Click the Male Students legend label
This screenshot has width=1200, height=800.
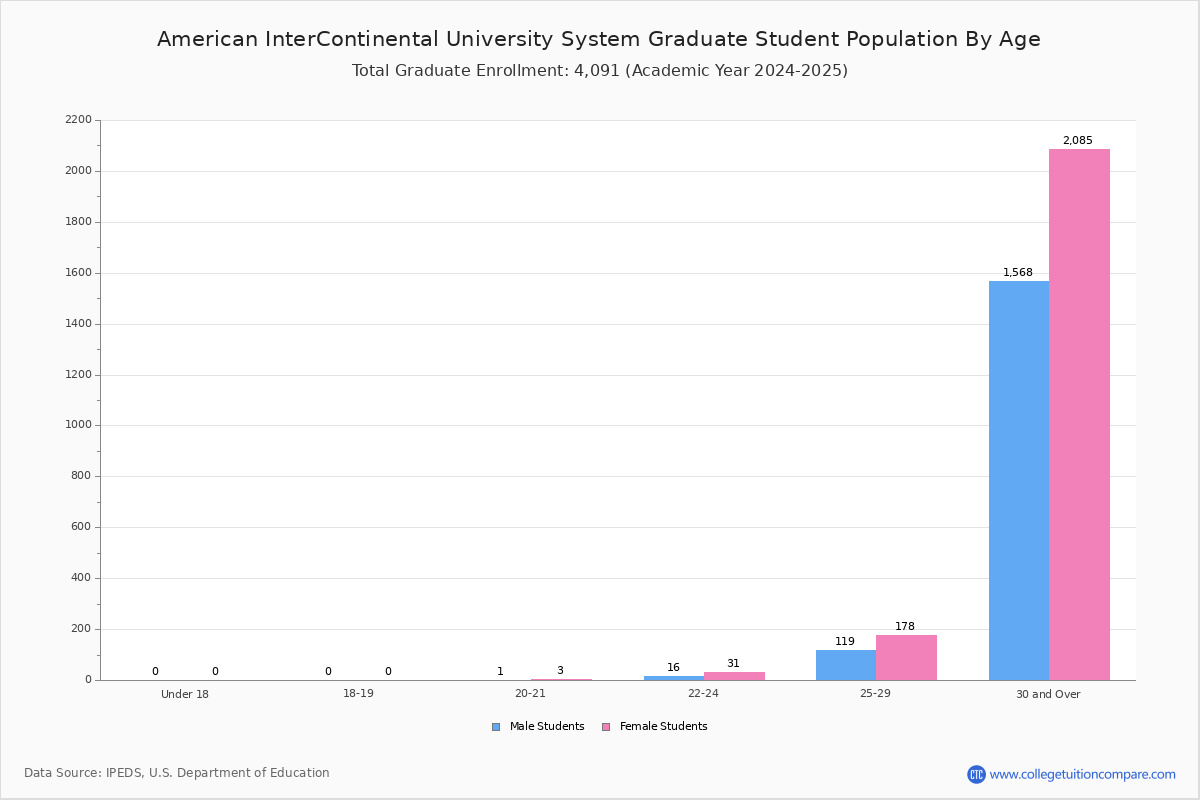[x=547, y=727]
